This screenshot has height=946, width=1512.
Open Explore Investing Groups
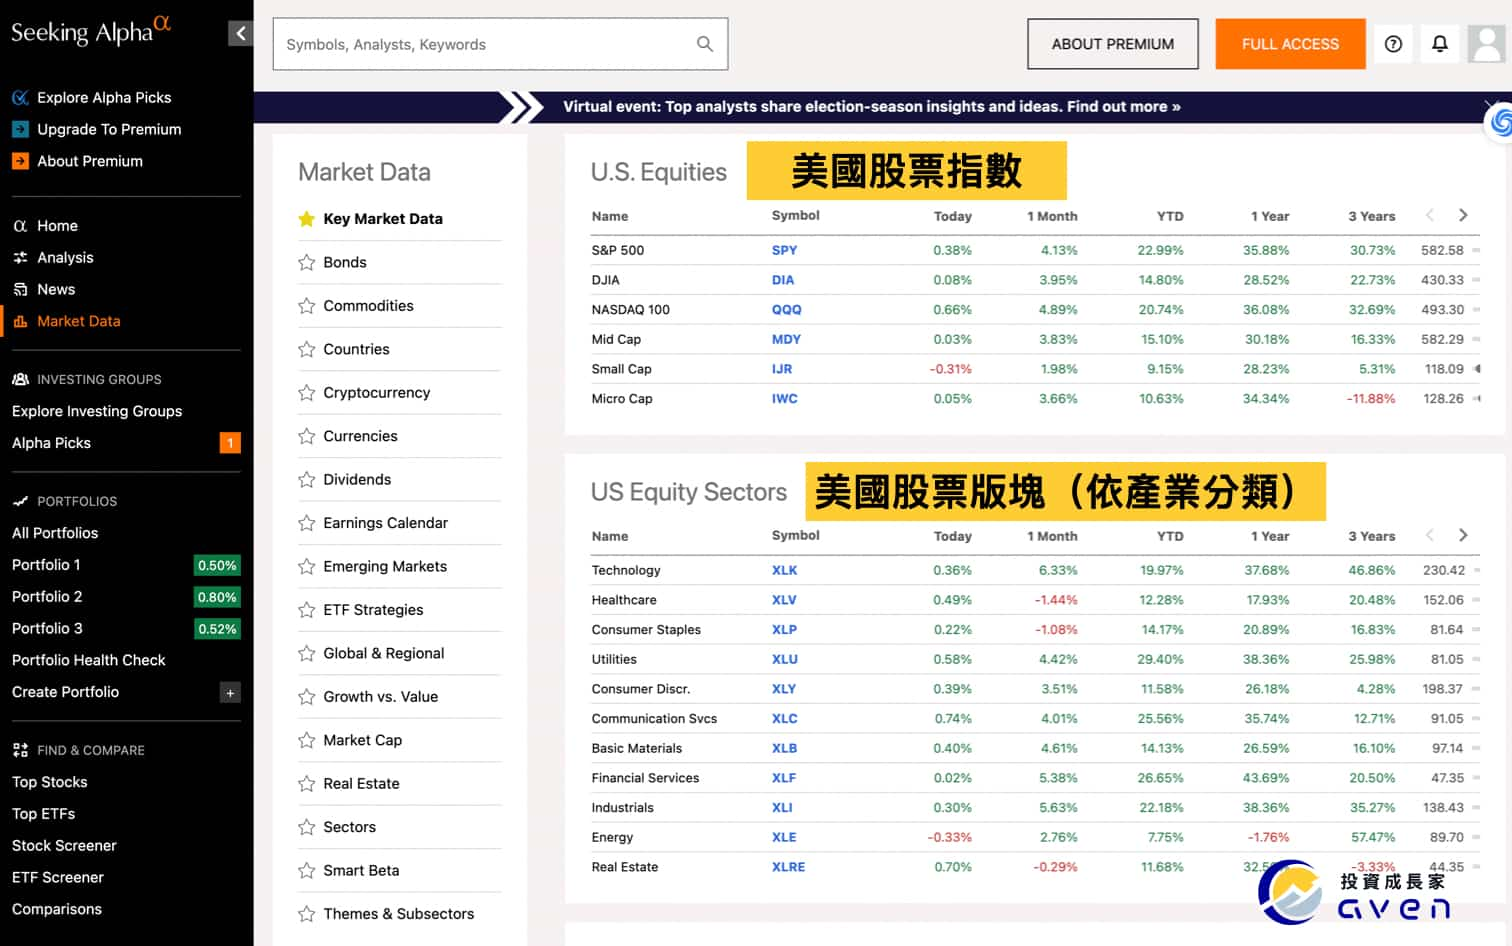pos(97,411)
